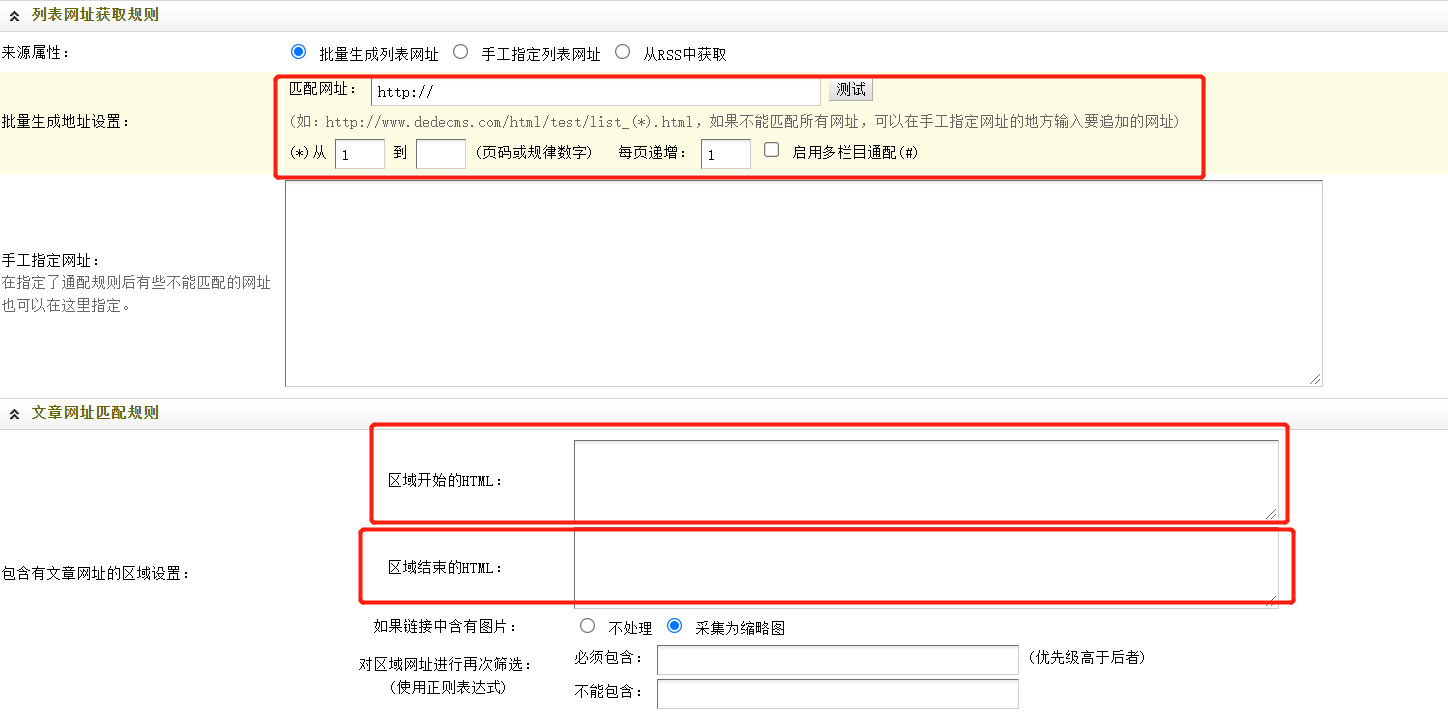The width and height of the screenshot is (1448, 719).
Task: Click the 不能包含 filter input field
Action: [838, 694]
